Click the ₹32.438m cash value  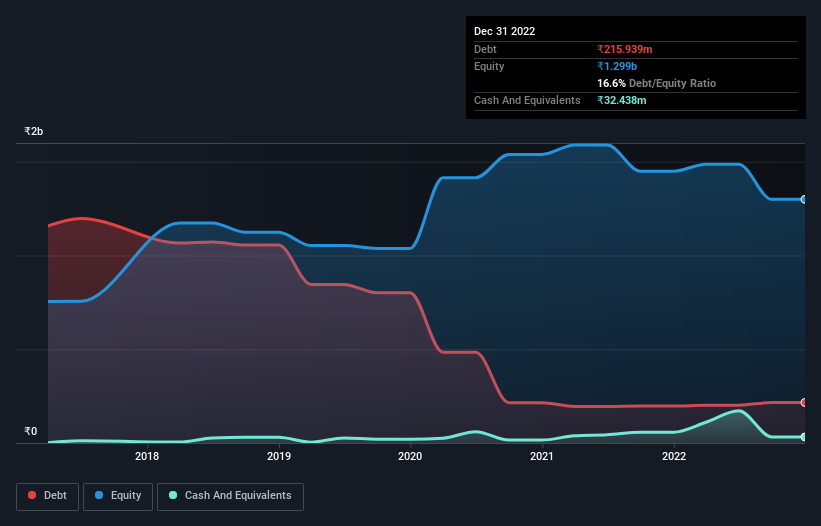tap(622, 100)
